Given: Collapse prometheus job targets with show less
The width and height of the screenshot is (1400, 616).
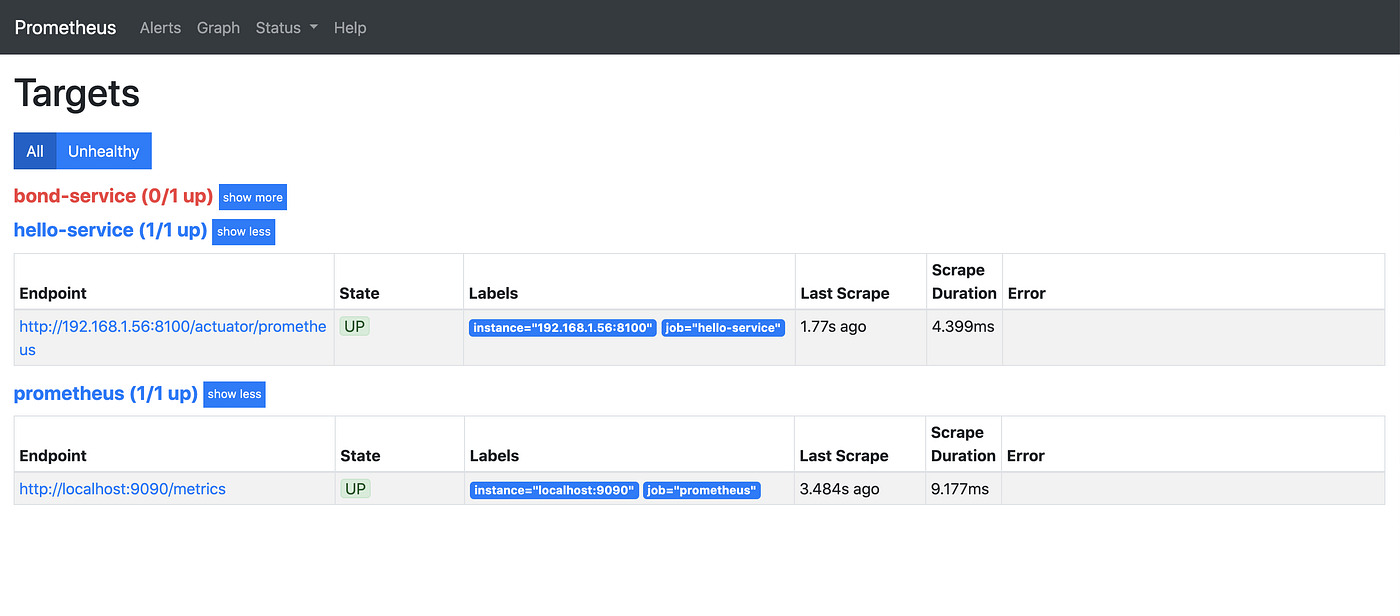Looking at the screenshot, I should pyautogui.click(x=233, y=394).
